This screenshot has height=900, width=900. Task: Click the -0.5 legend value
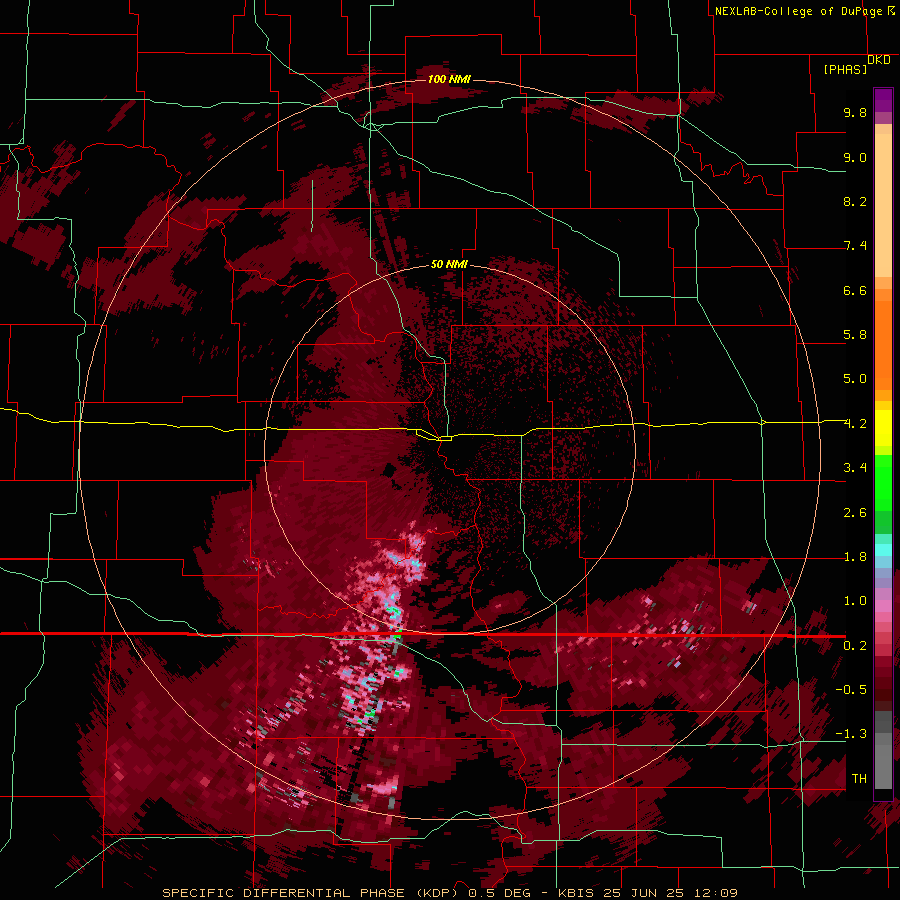[851, 690]
